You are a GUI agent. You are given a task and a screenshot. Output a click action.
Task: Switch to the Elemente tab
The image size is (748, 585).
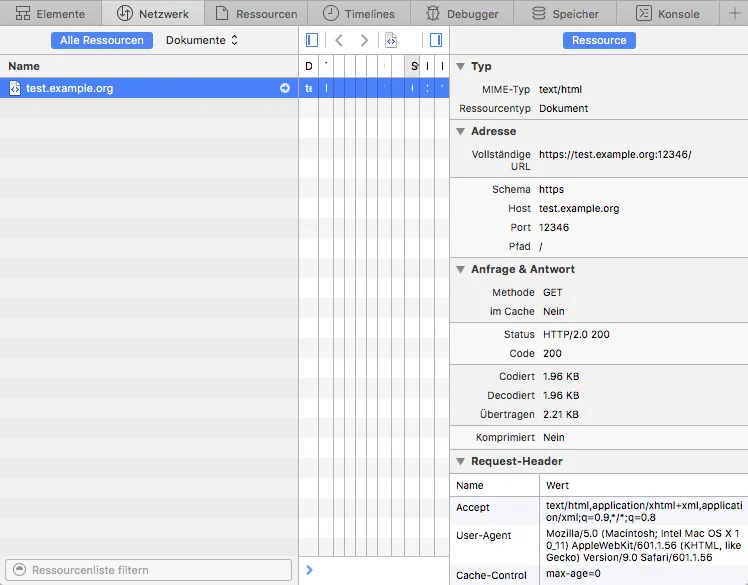[x=50, y=14]
